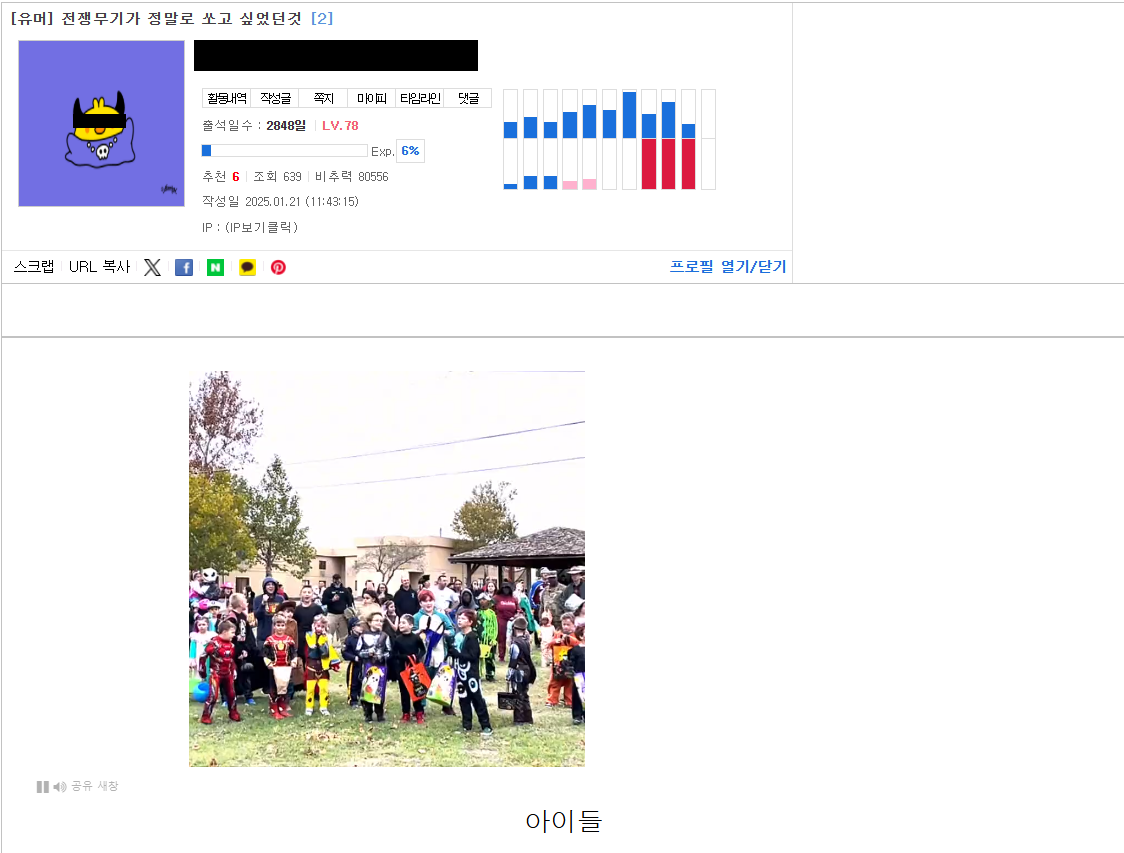Open the 마이피 tab
The image size is (1124, 853).
point(371,98)
